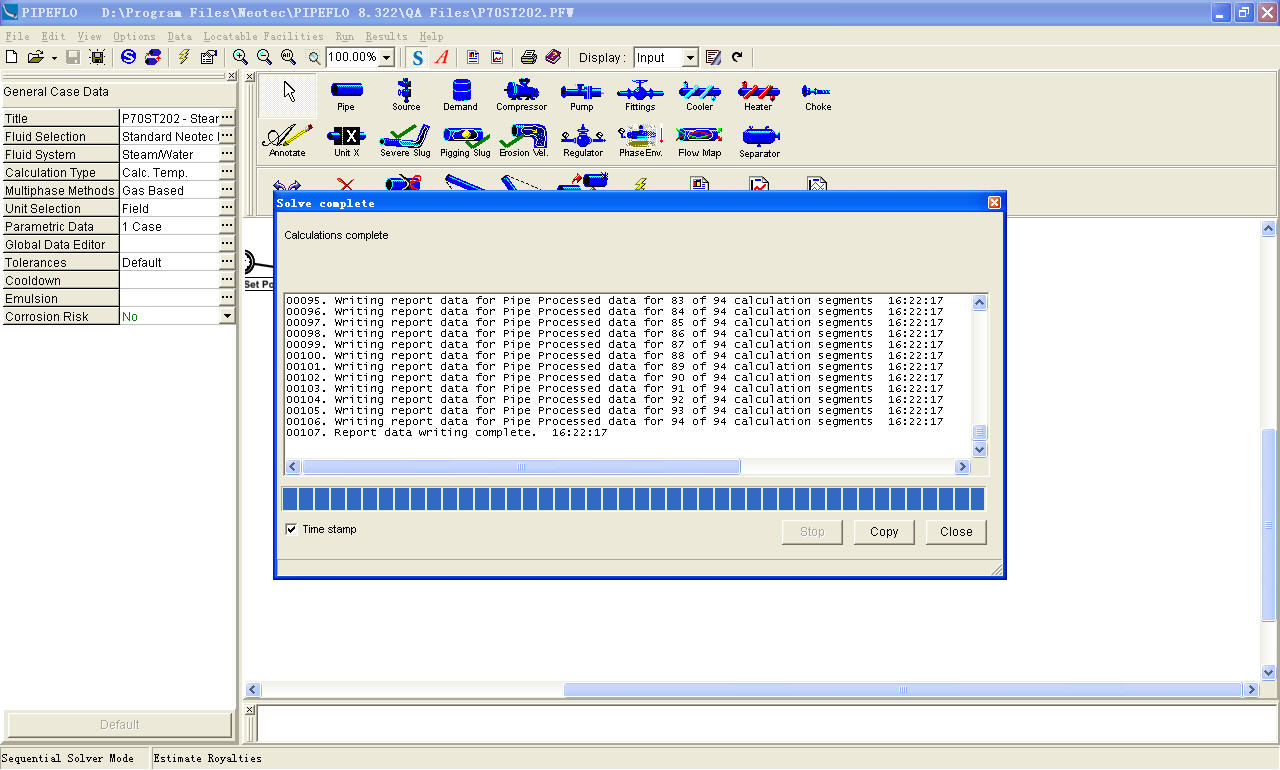This screenshot has height=770, width=1280.
Task: Click the New file icon
Action: pos(12,57)
